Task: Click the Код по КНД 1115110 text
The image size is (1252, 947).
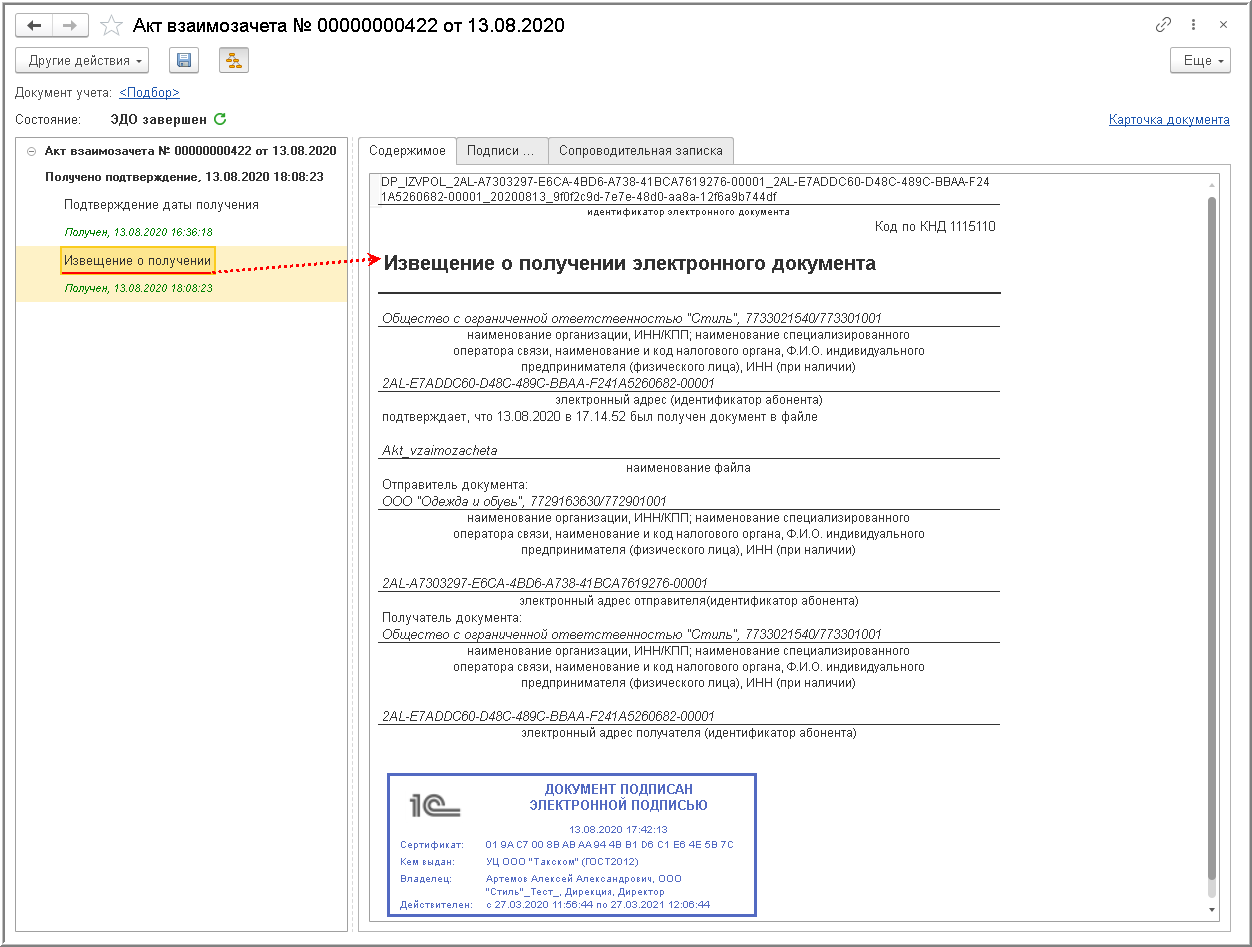Action: (935, 227)
